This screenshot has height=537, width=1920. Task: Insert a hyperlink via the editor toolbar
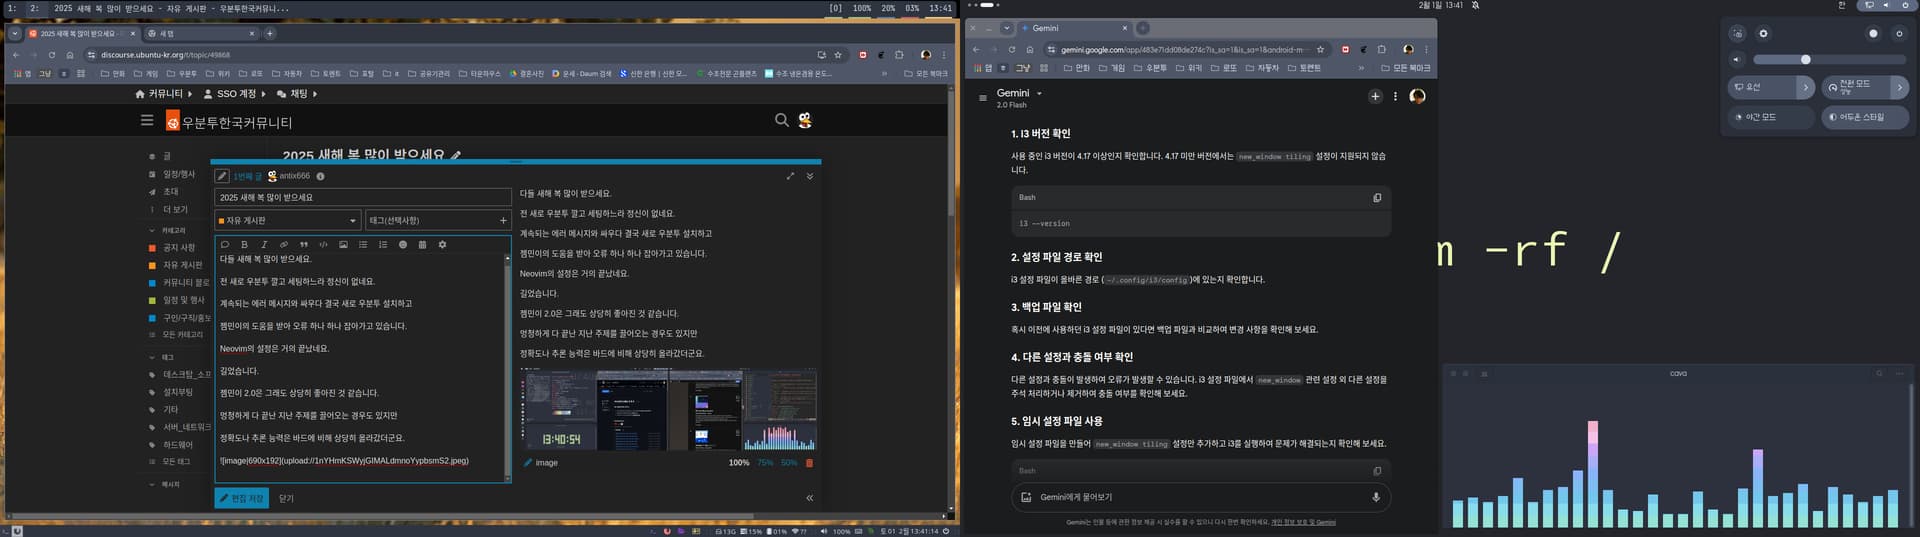click(284, 244)
